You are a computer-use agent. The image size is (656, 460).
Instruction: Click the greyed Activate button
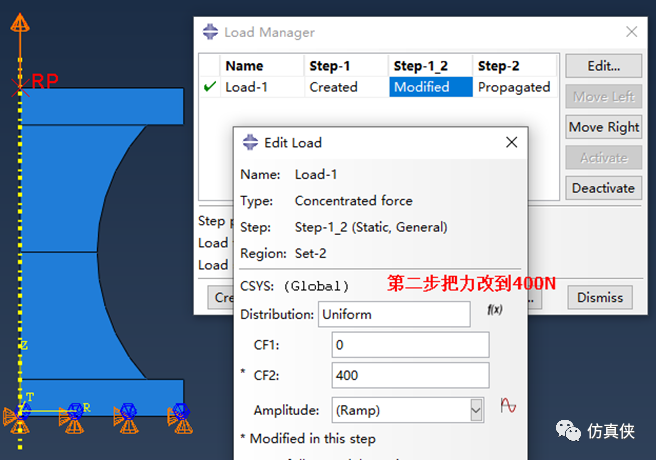pos(603,158)
